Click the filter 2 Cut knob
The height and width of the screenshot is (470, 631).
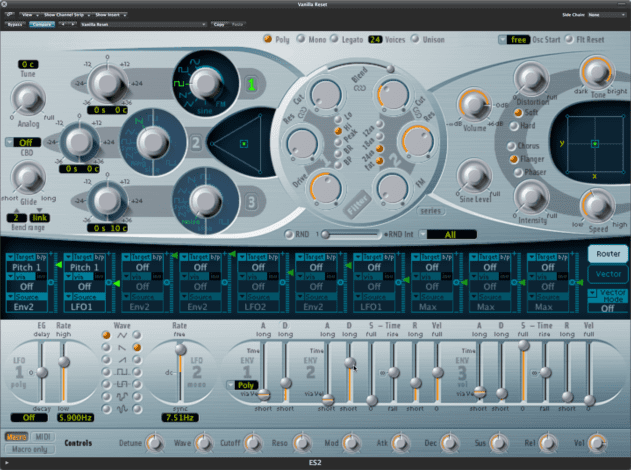(393, 95)
